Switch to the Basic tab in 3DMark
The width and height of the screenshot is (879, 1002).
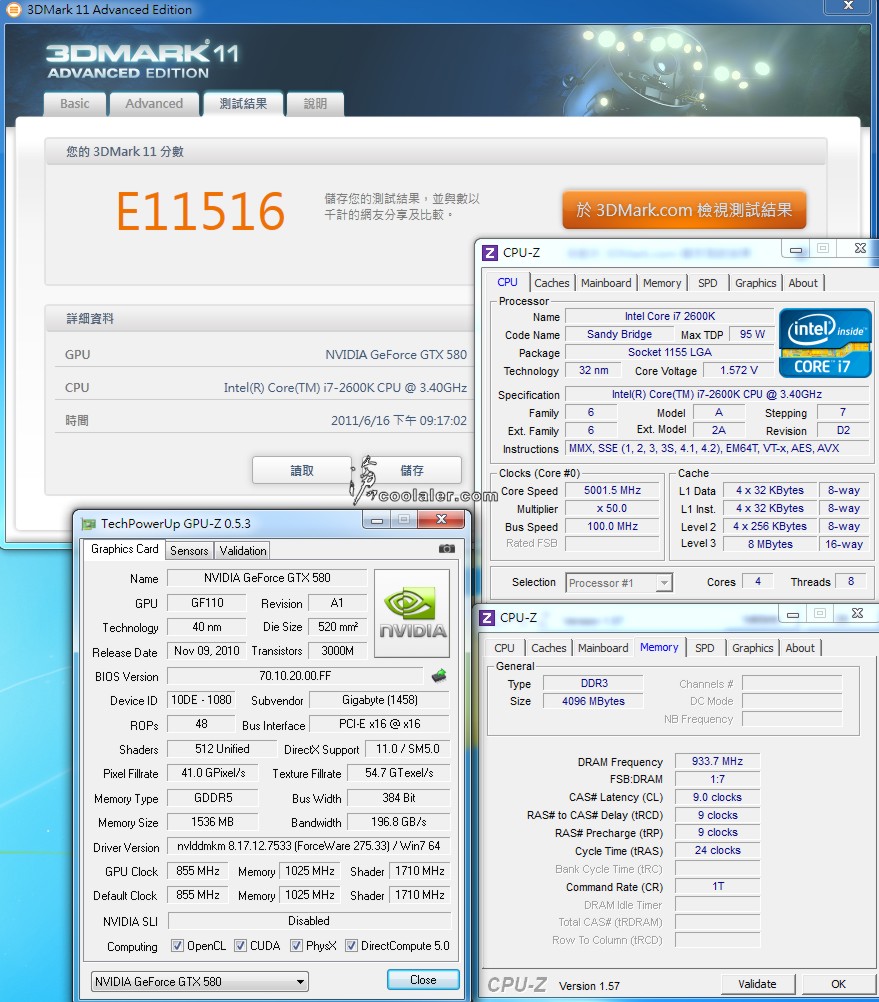coord(75,104)
